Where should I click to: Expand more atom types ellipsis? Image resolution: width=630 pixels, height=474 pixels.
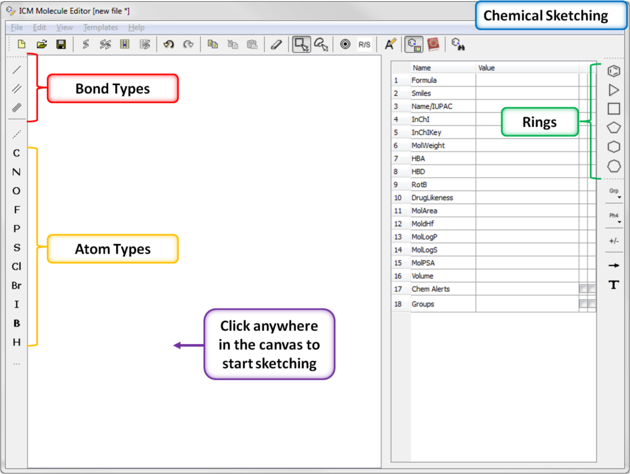pyautogui.click(x=17, y=364)
